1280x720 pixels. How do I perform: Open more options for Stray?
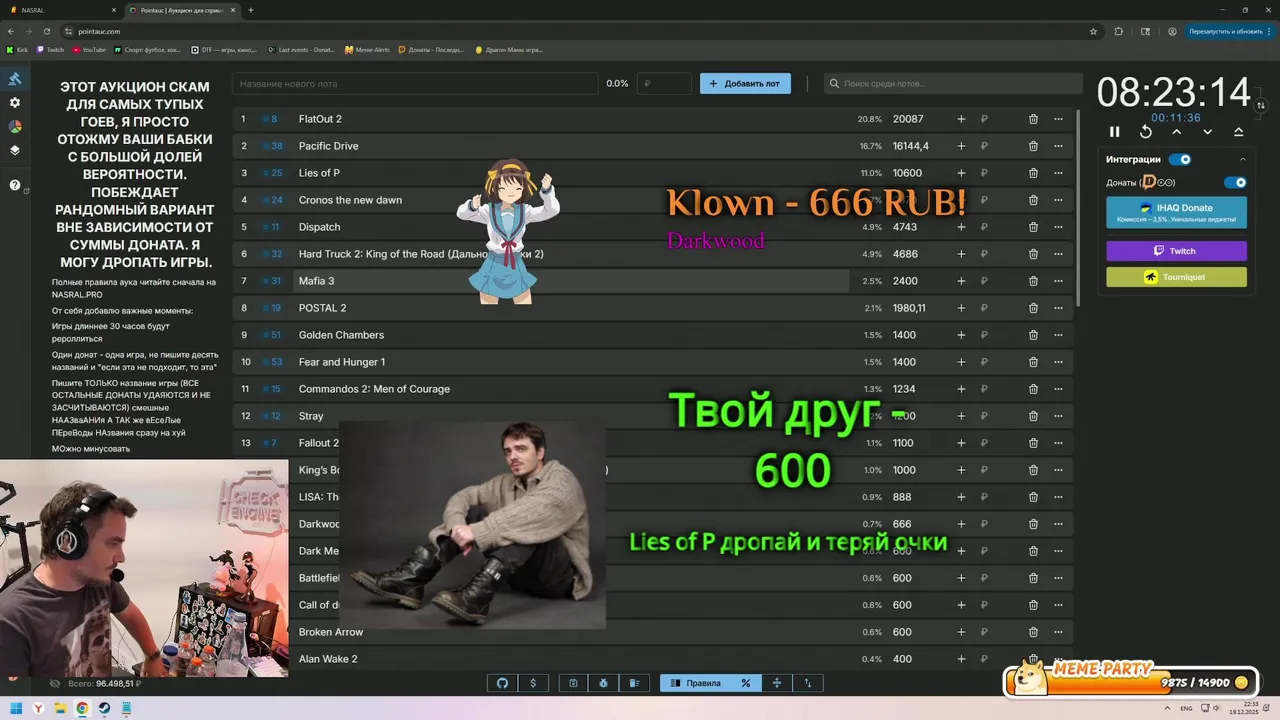tap(1058, 416)
